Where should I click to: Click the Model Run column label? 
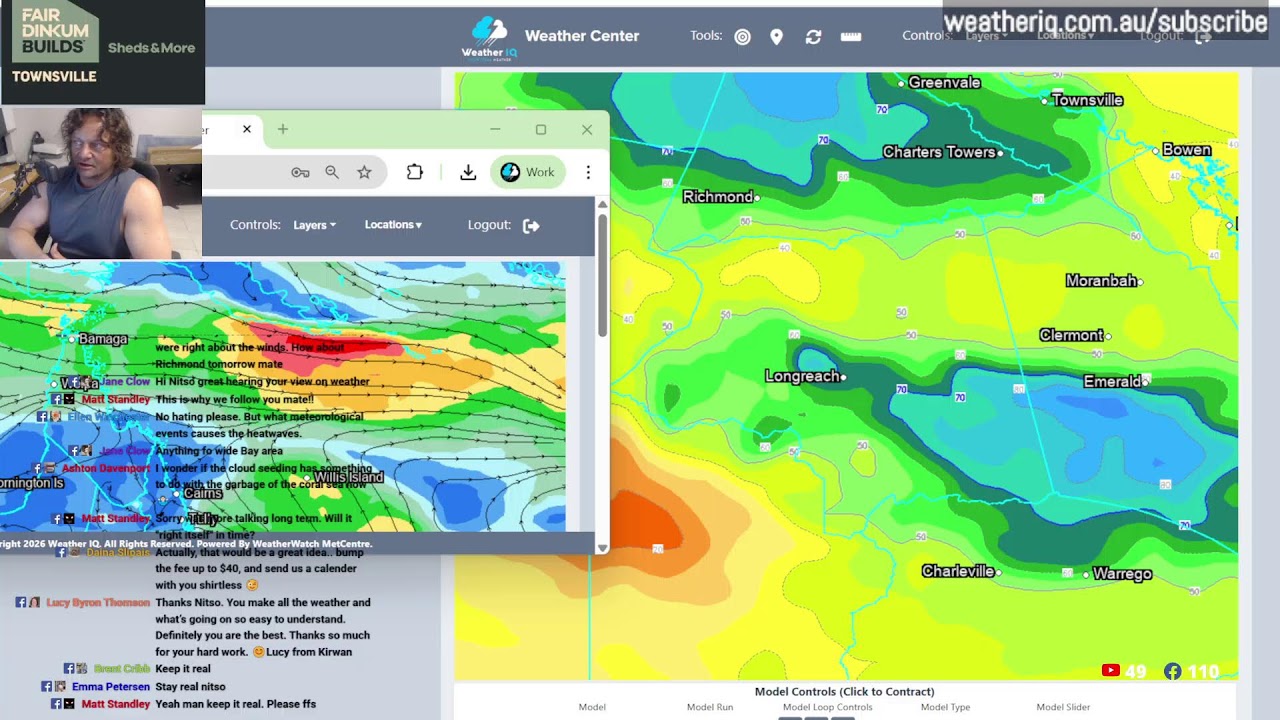710,707
